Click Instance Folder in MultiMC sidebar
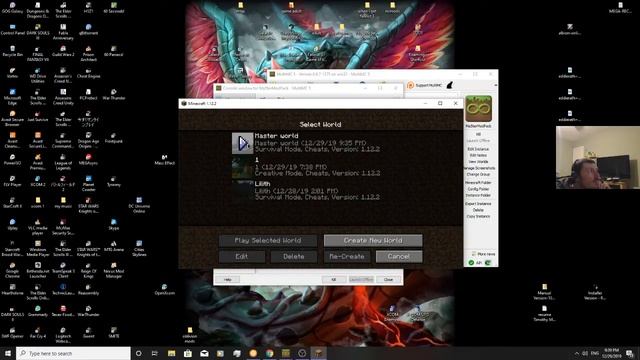640x360 pixels. (478, 196)
